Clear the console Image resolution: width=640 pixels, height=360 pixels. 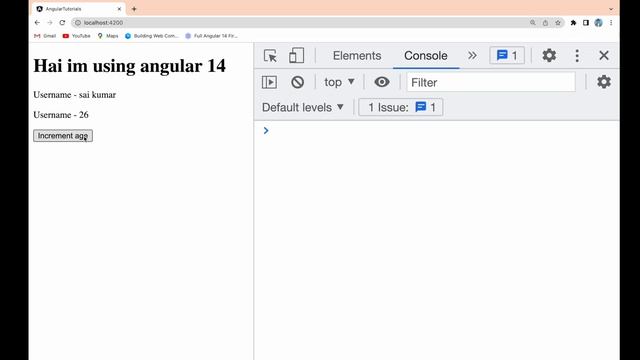[298, 82]
